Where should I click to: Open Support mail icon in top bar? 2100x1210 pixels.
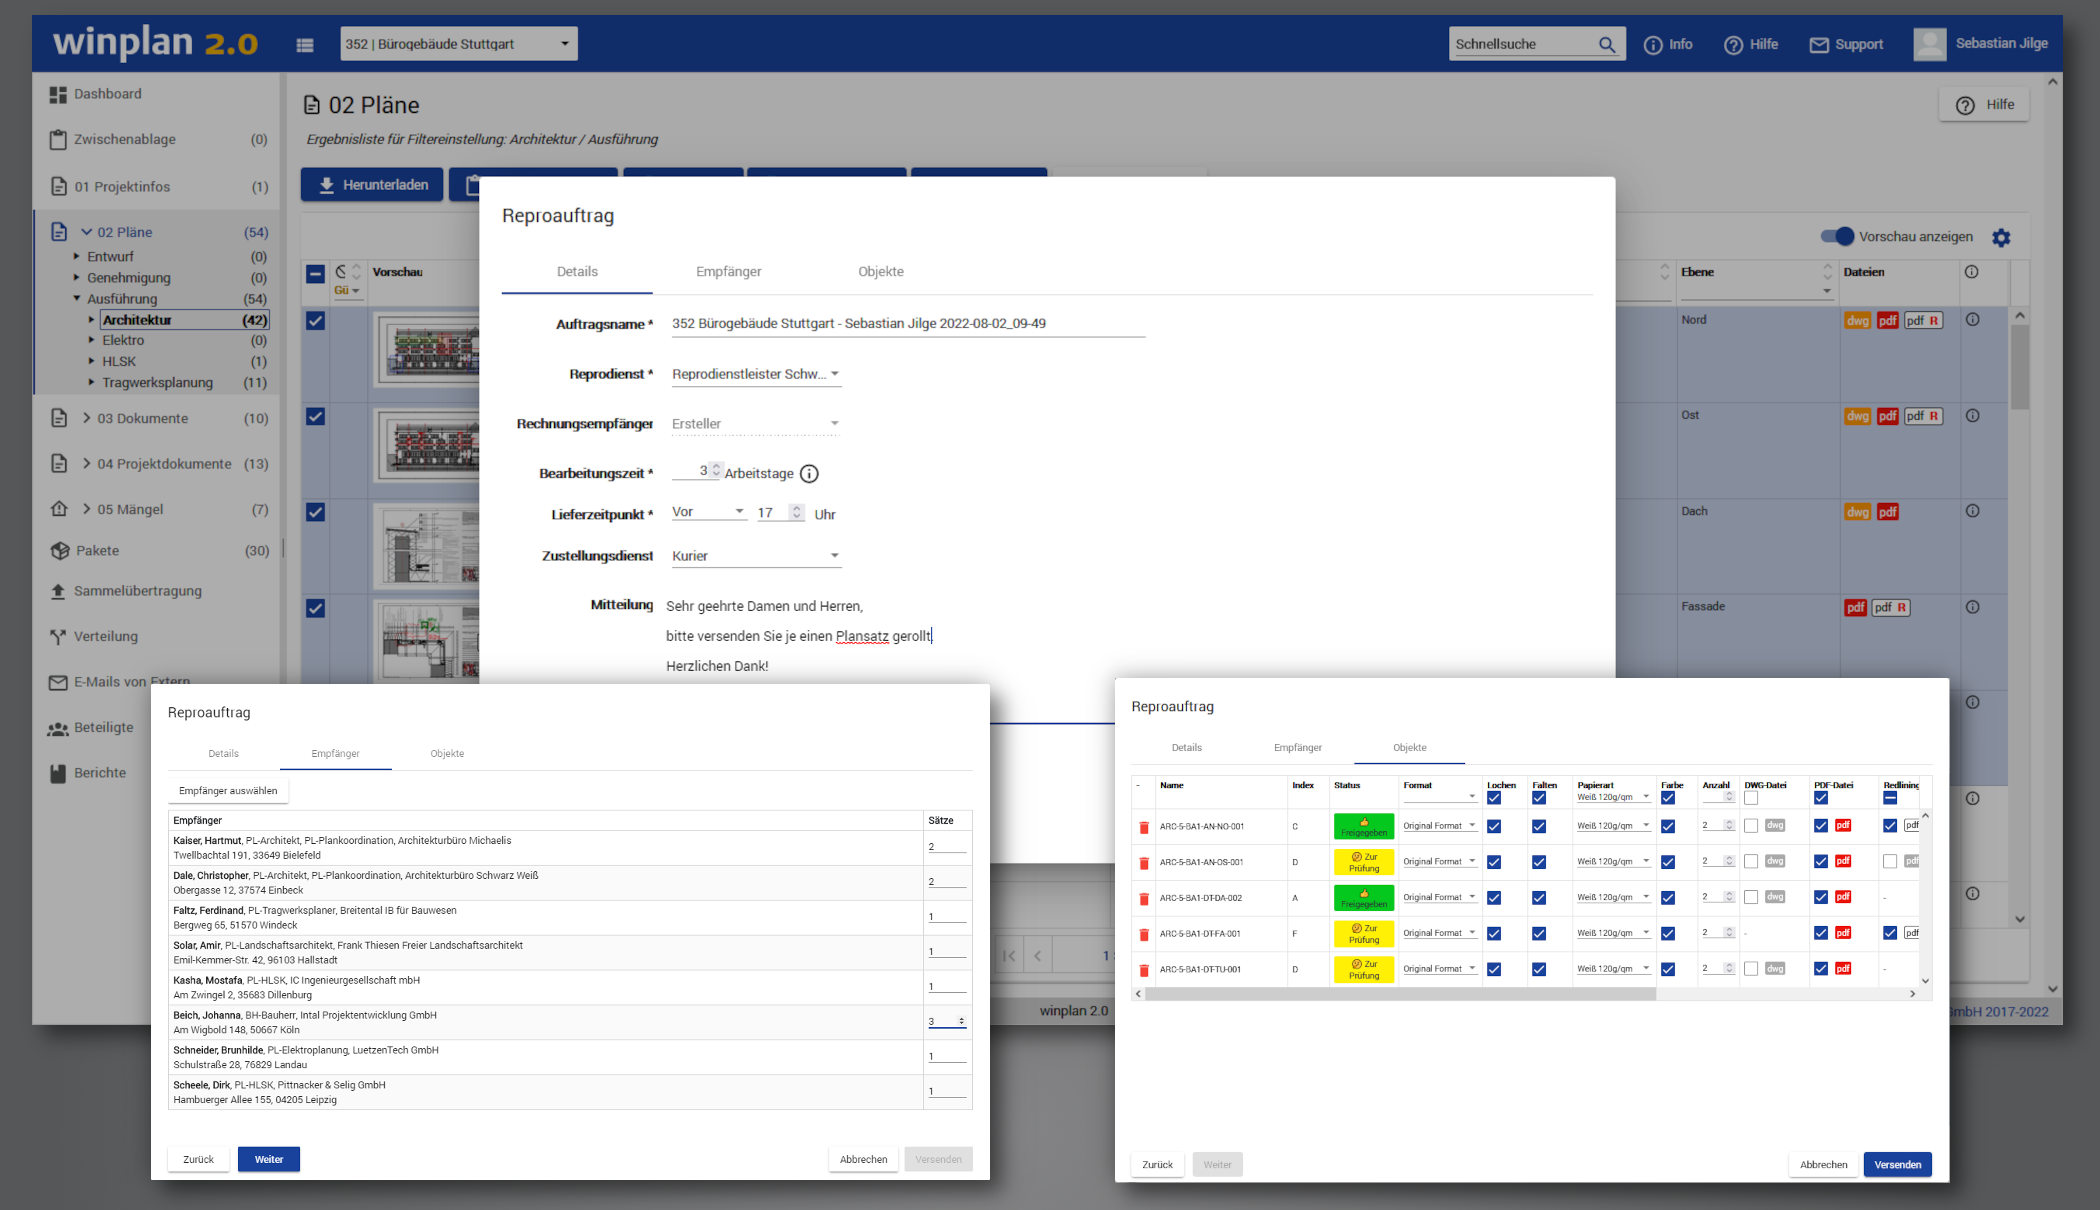pyautogui.click(x=1846, y=44)
